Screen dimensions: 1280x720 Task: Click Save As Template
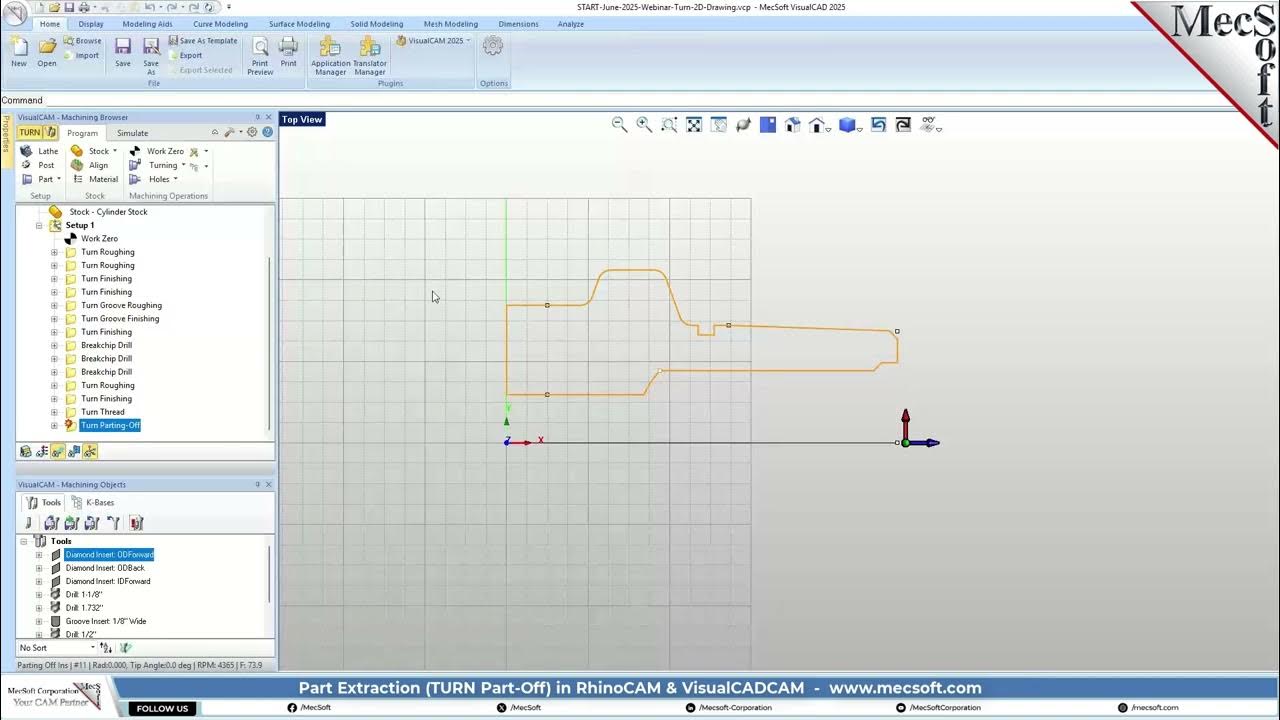202,41
